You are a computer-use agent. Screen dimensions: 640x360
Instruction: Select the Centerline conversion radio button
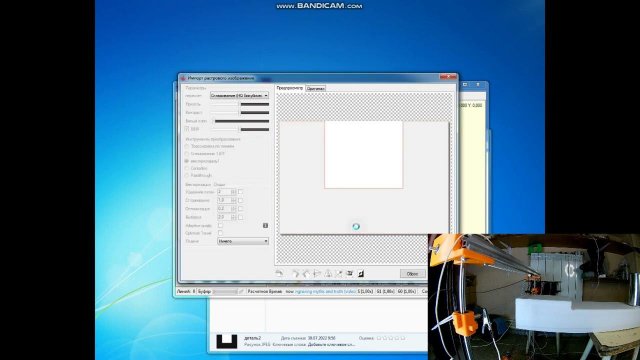pos(187,168)
